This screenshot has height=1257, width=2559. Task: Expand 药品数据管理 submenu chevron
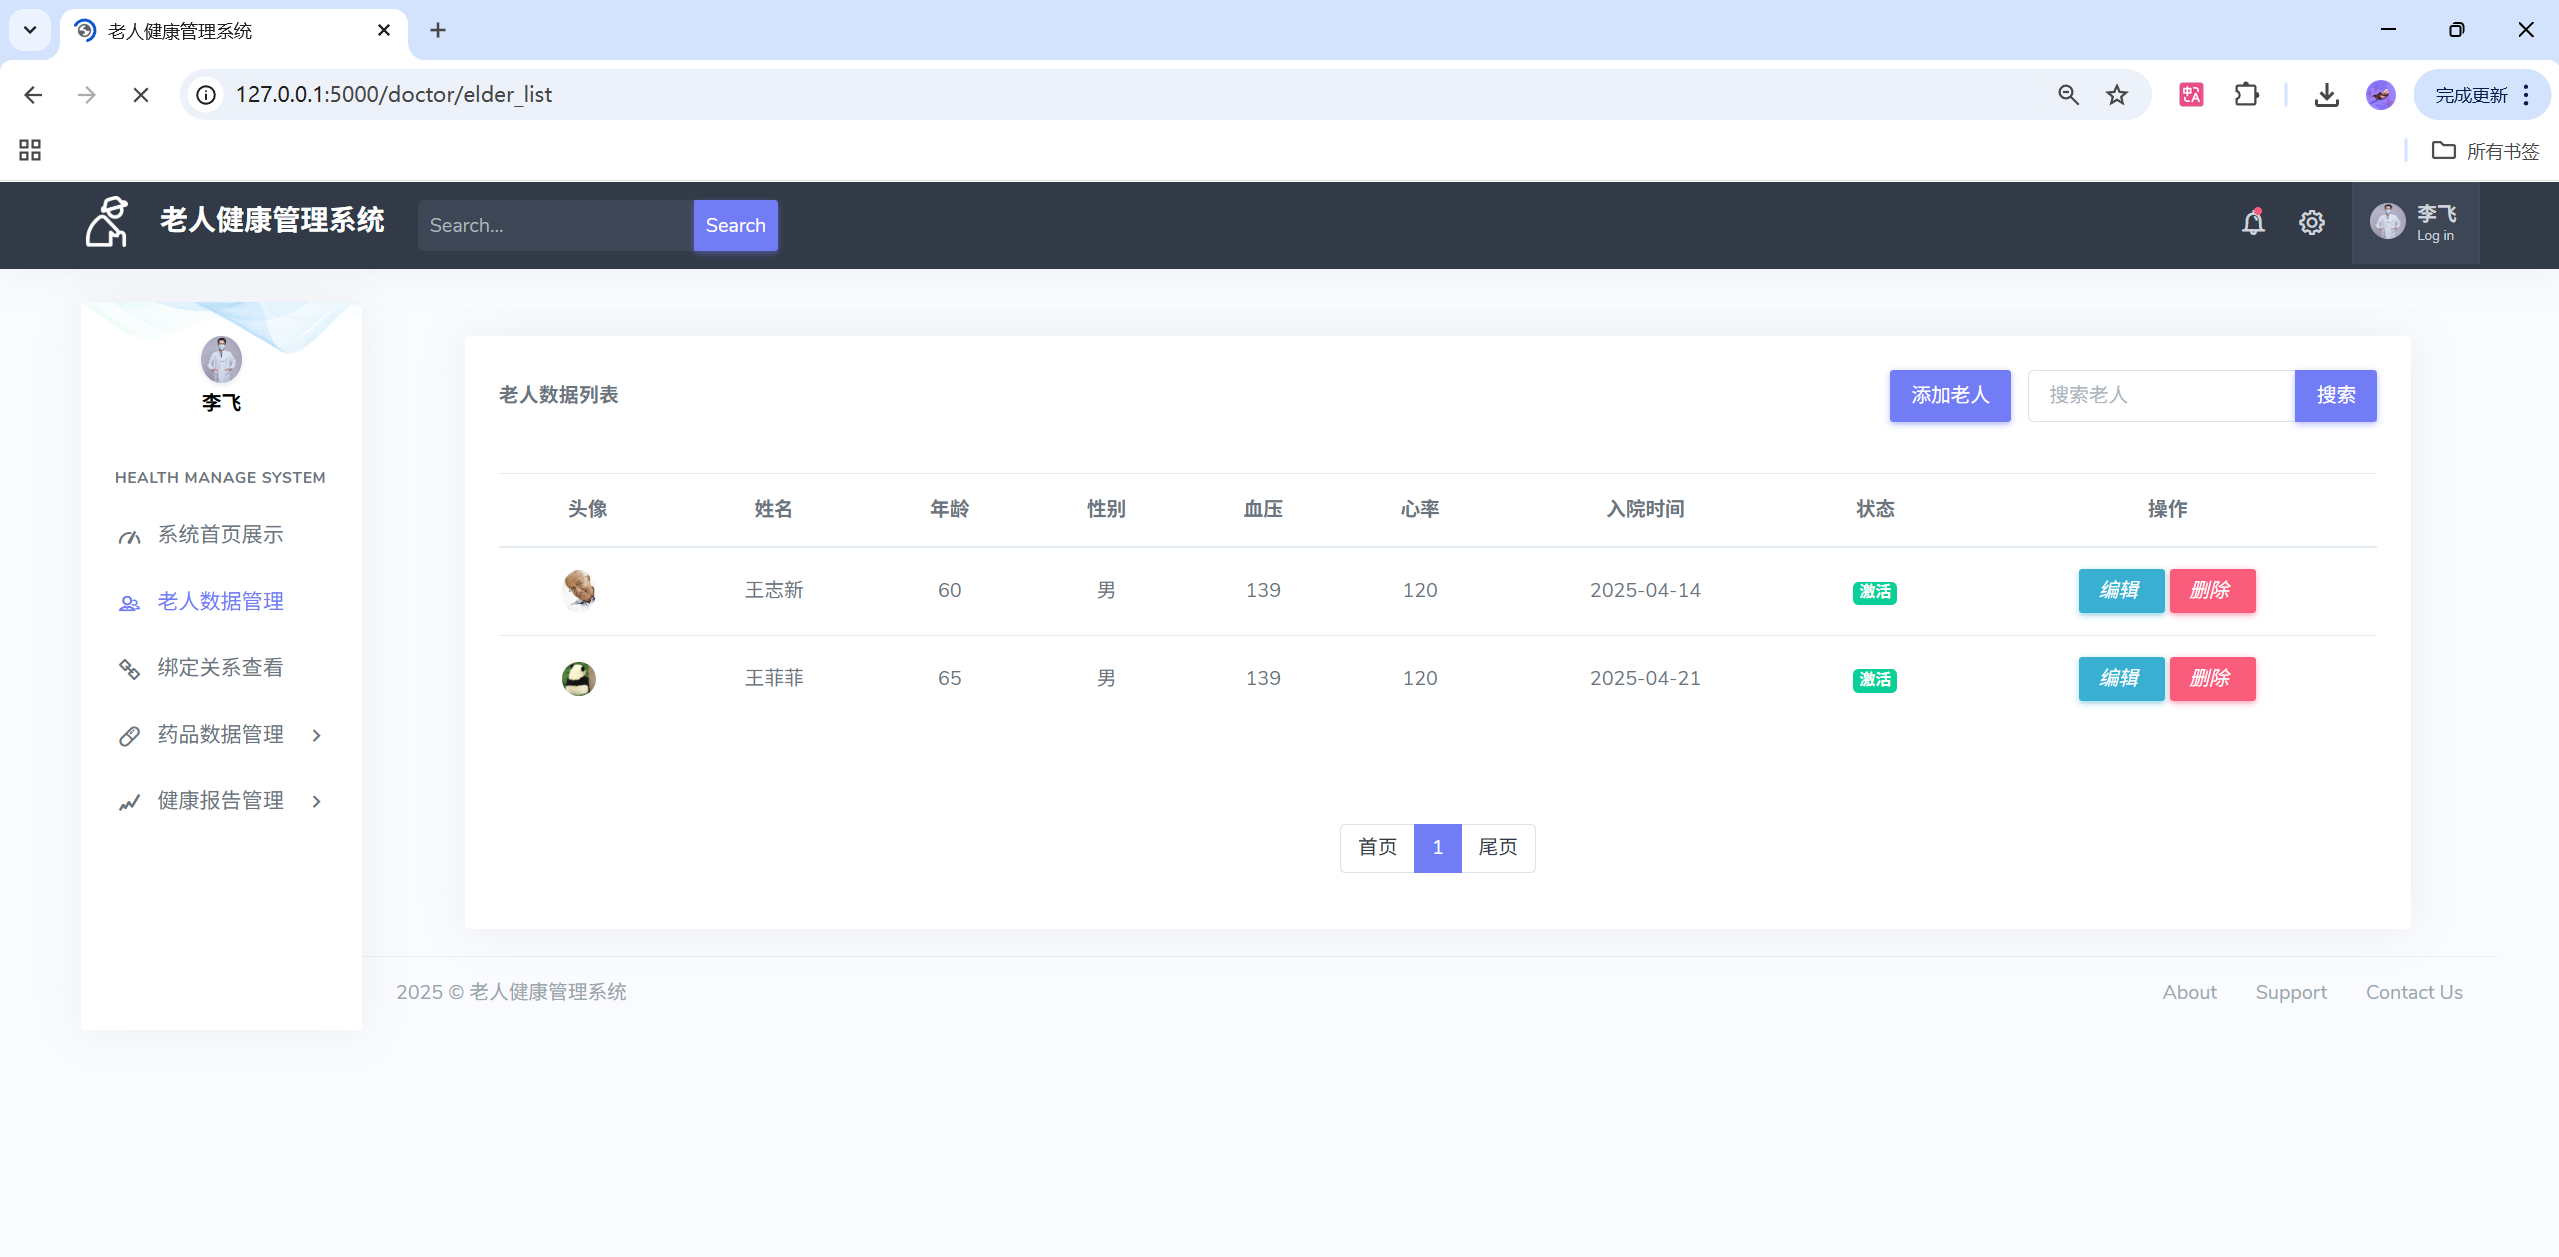317,736
